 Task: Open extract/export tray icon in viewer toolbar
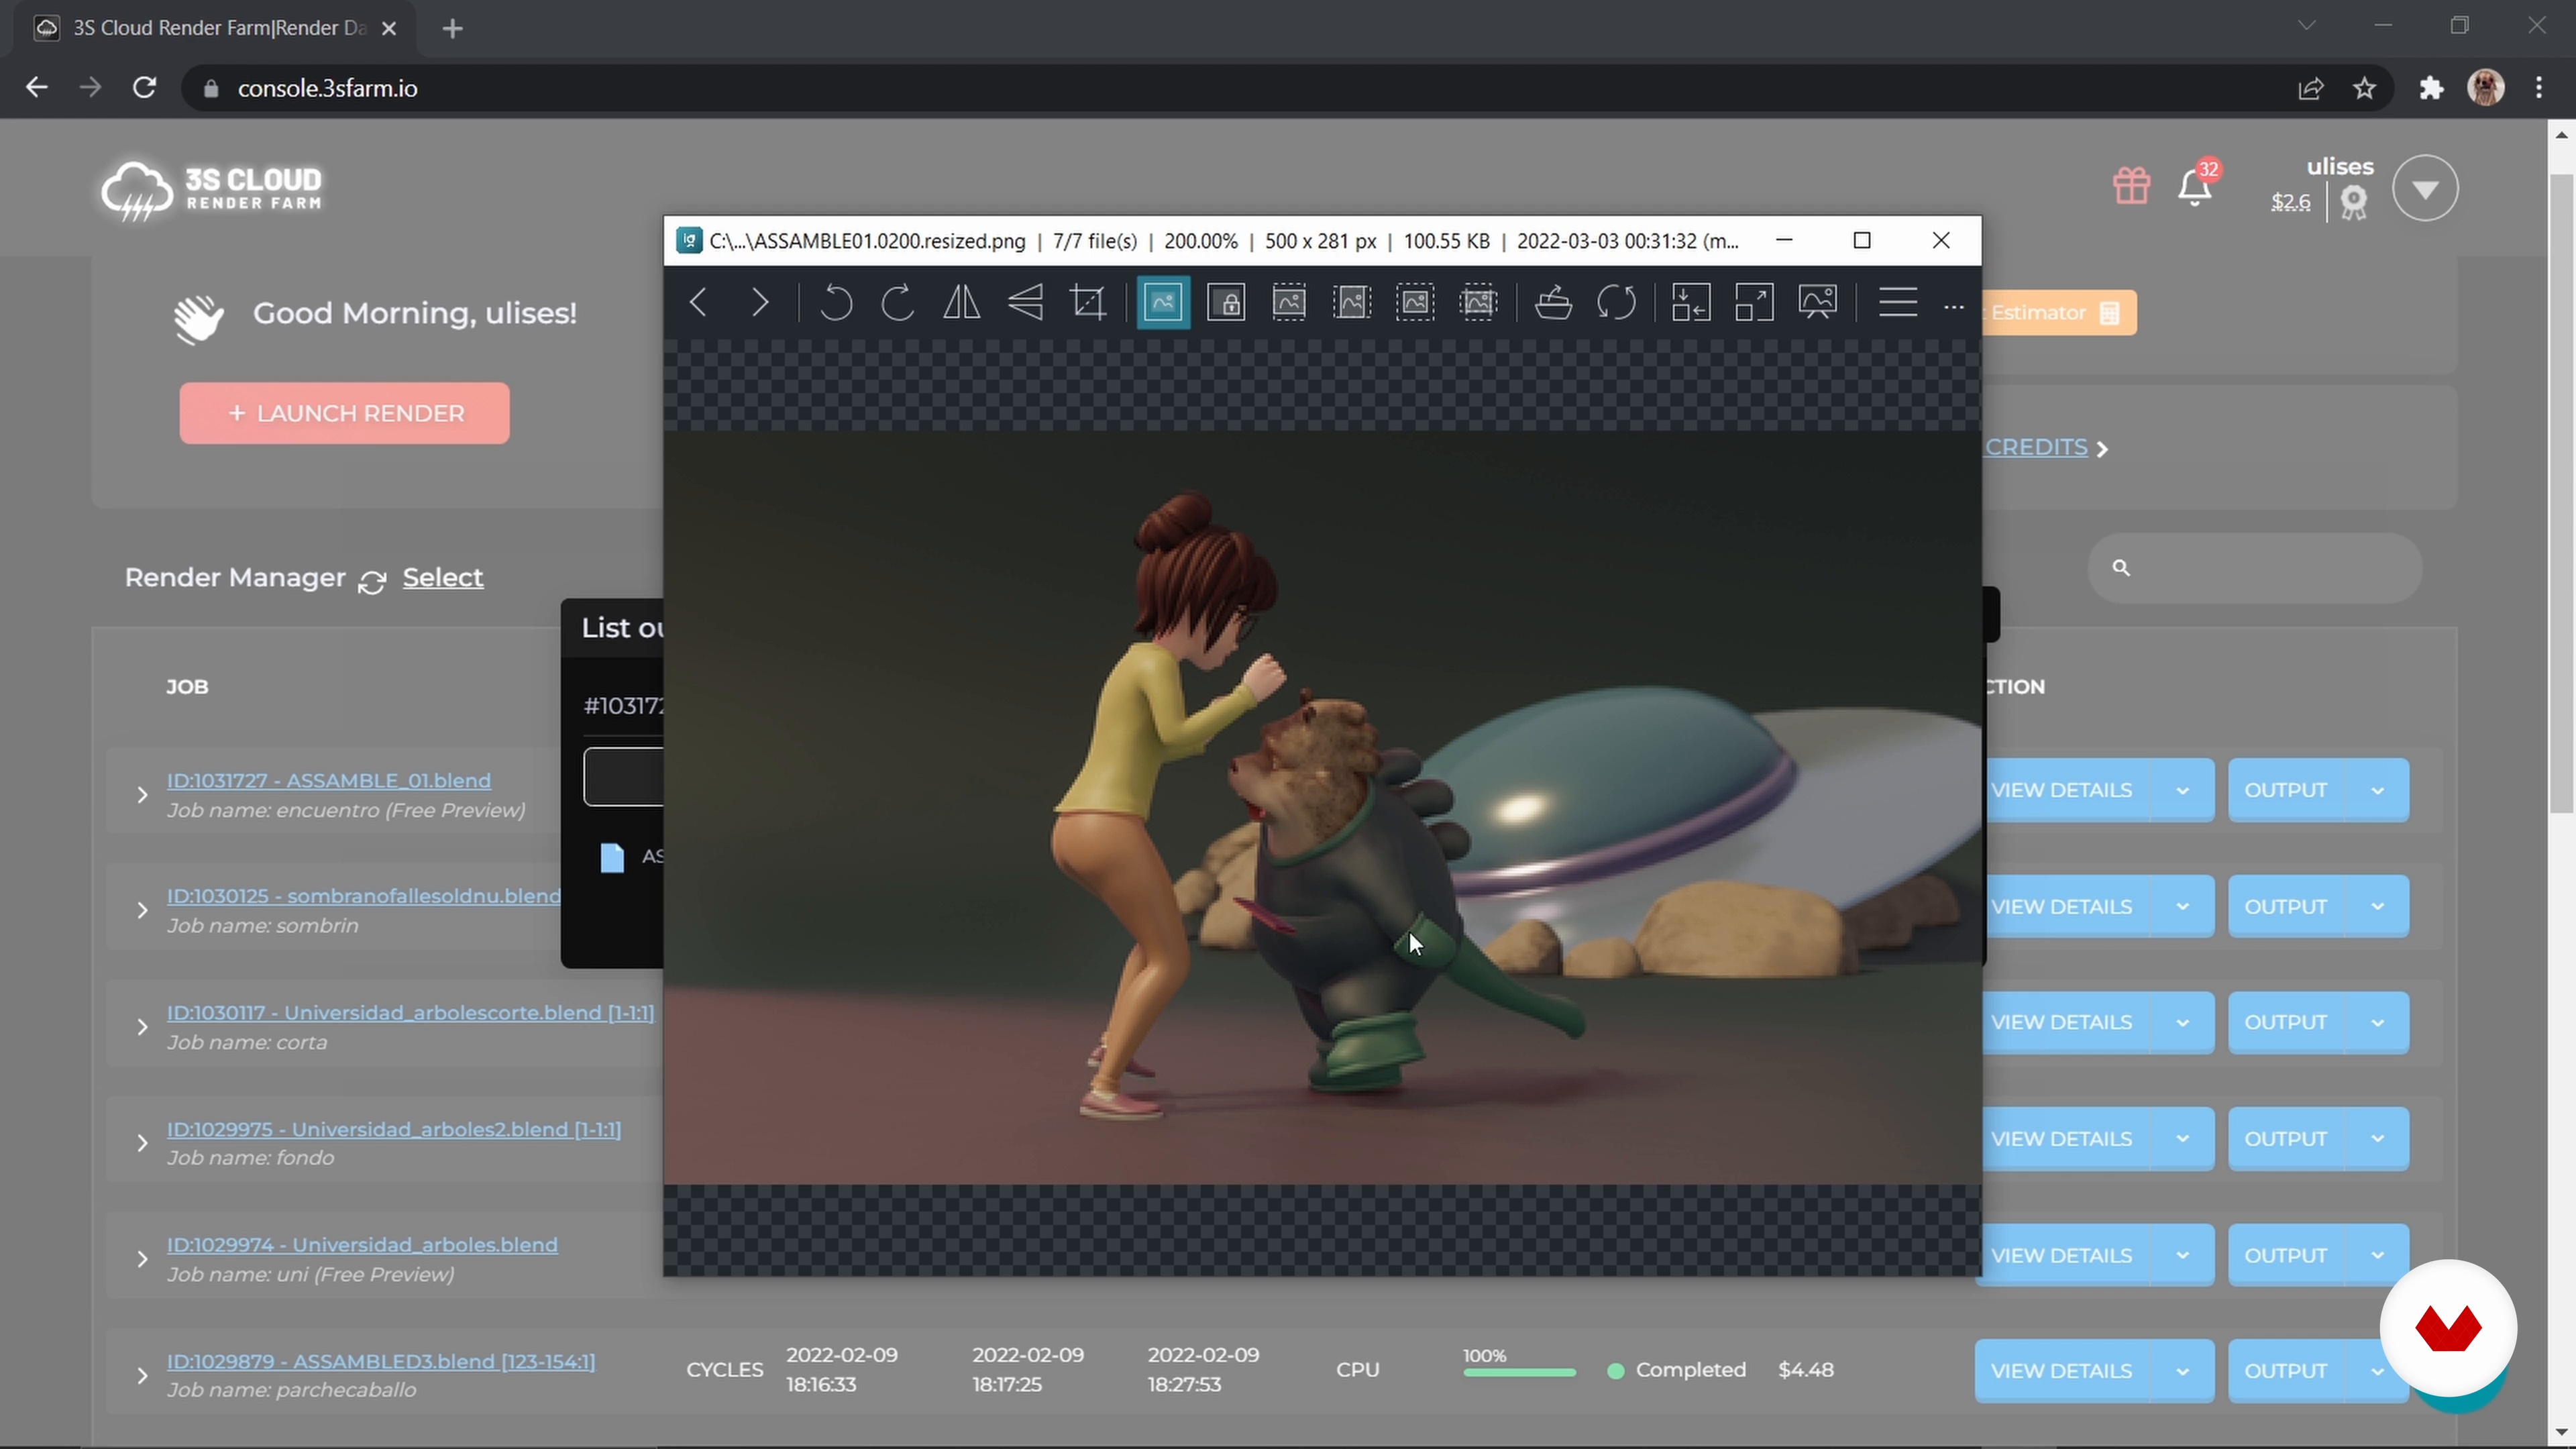[1553, 302]
